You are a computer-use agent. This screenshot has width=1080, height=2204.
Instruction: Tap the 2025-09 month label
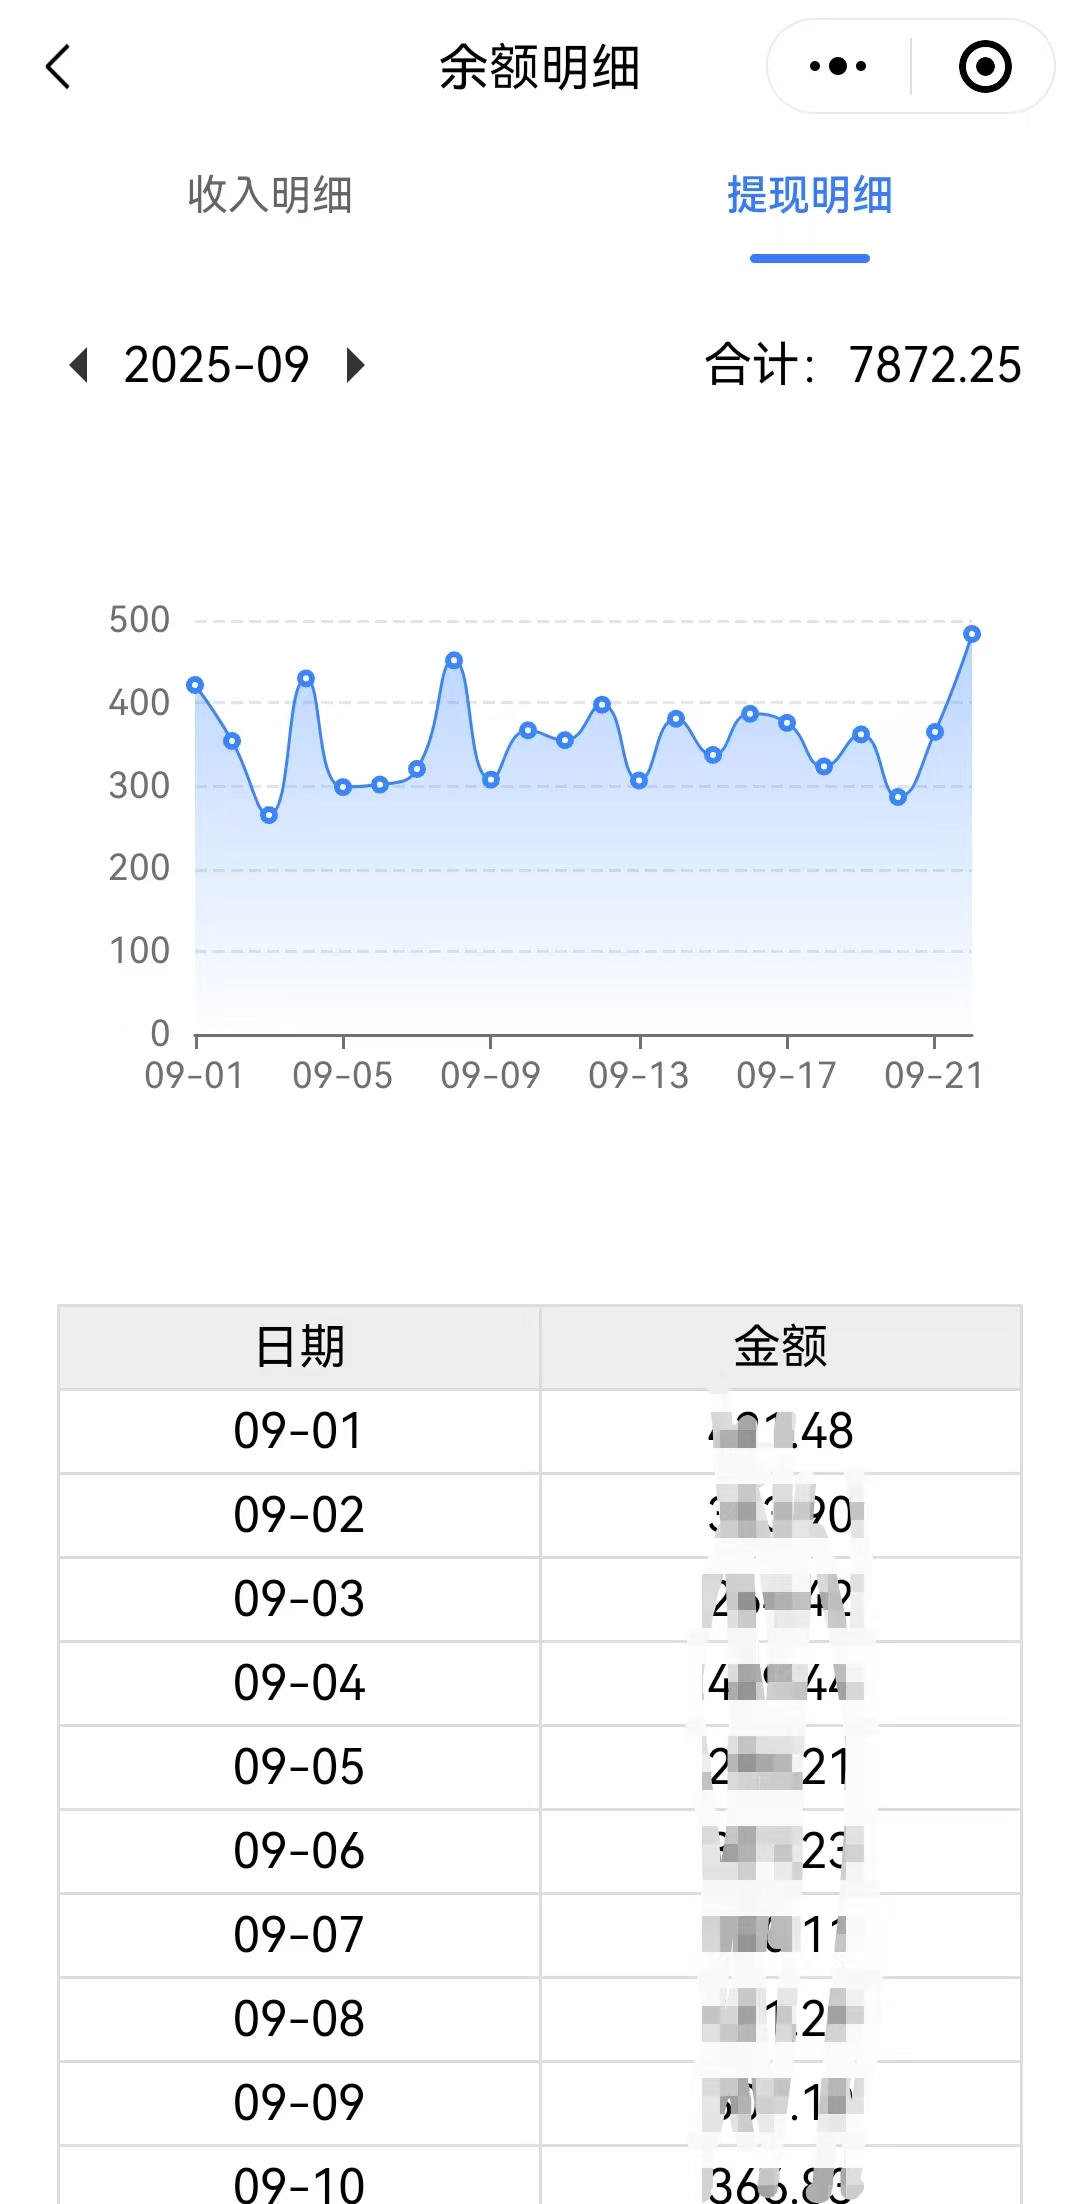tap(216, 365)
